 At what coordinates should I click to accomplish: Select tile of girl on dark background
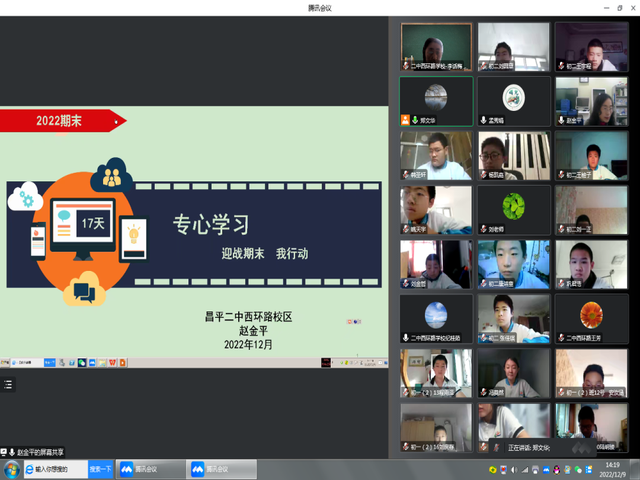(x=514, y=373)
